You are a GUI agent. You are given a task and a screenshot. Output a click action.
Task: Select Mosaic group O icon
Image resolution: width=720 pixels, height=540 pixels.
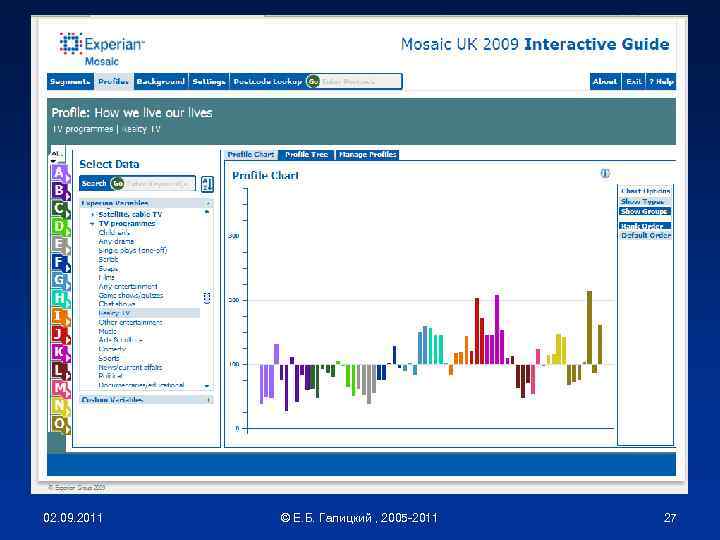pyautogui.click(x=60, y=423)
